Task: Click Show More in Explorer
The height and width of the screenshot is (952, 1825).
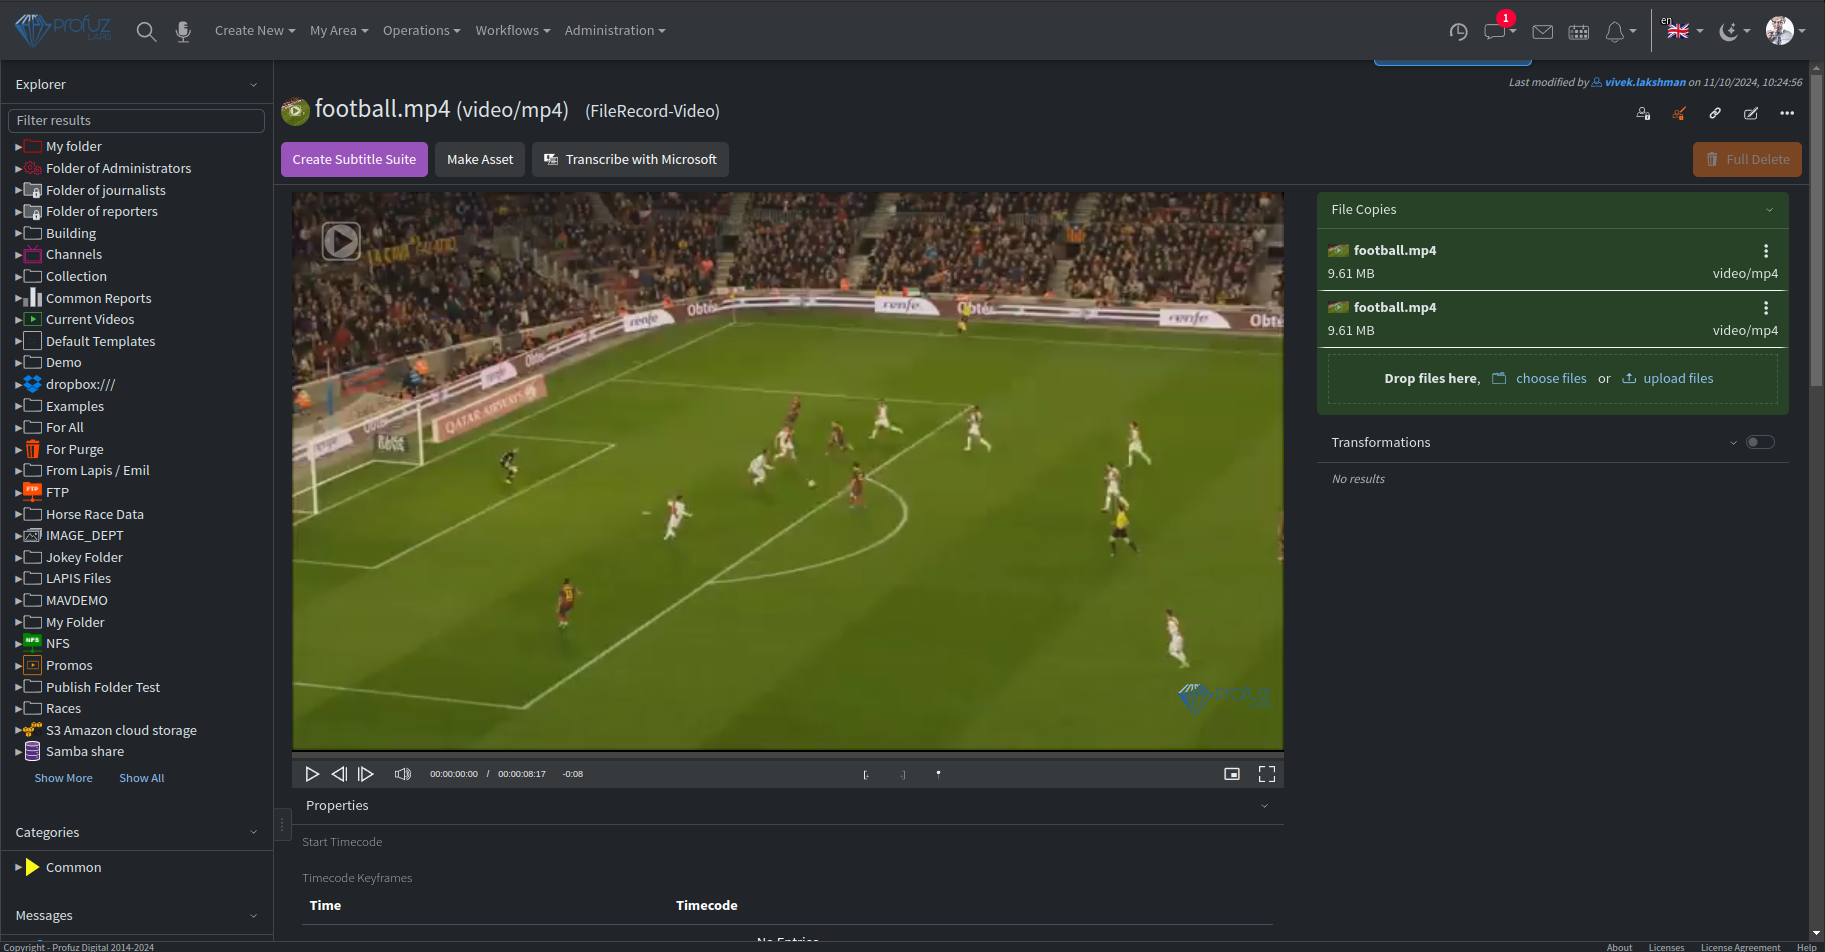Action: click(63, 778)
